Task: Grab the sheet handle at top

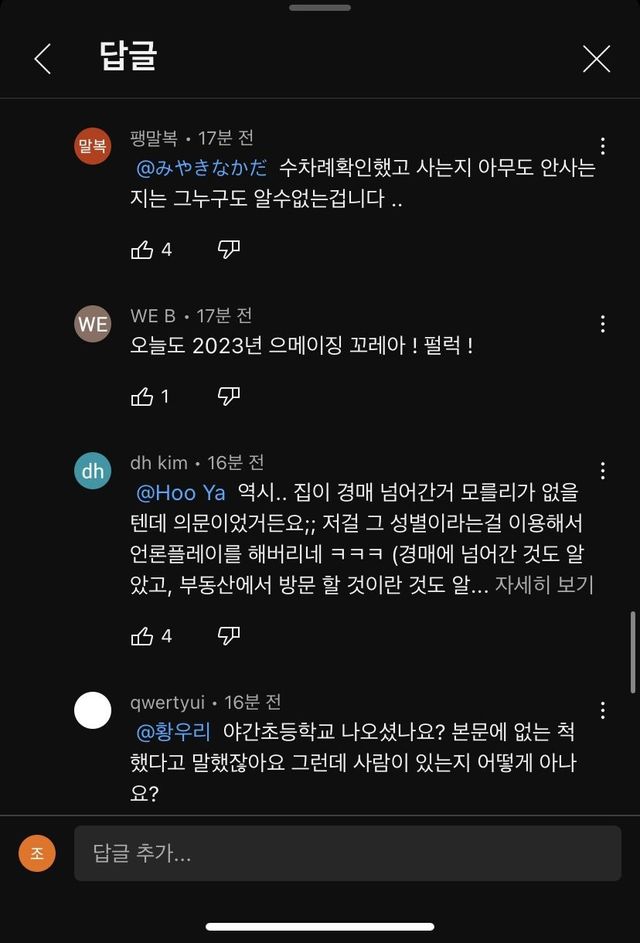Action: [x=320, y=8]
